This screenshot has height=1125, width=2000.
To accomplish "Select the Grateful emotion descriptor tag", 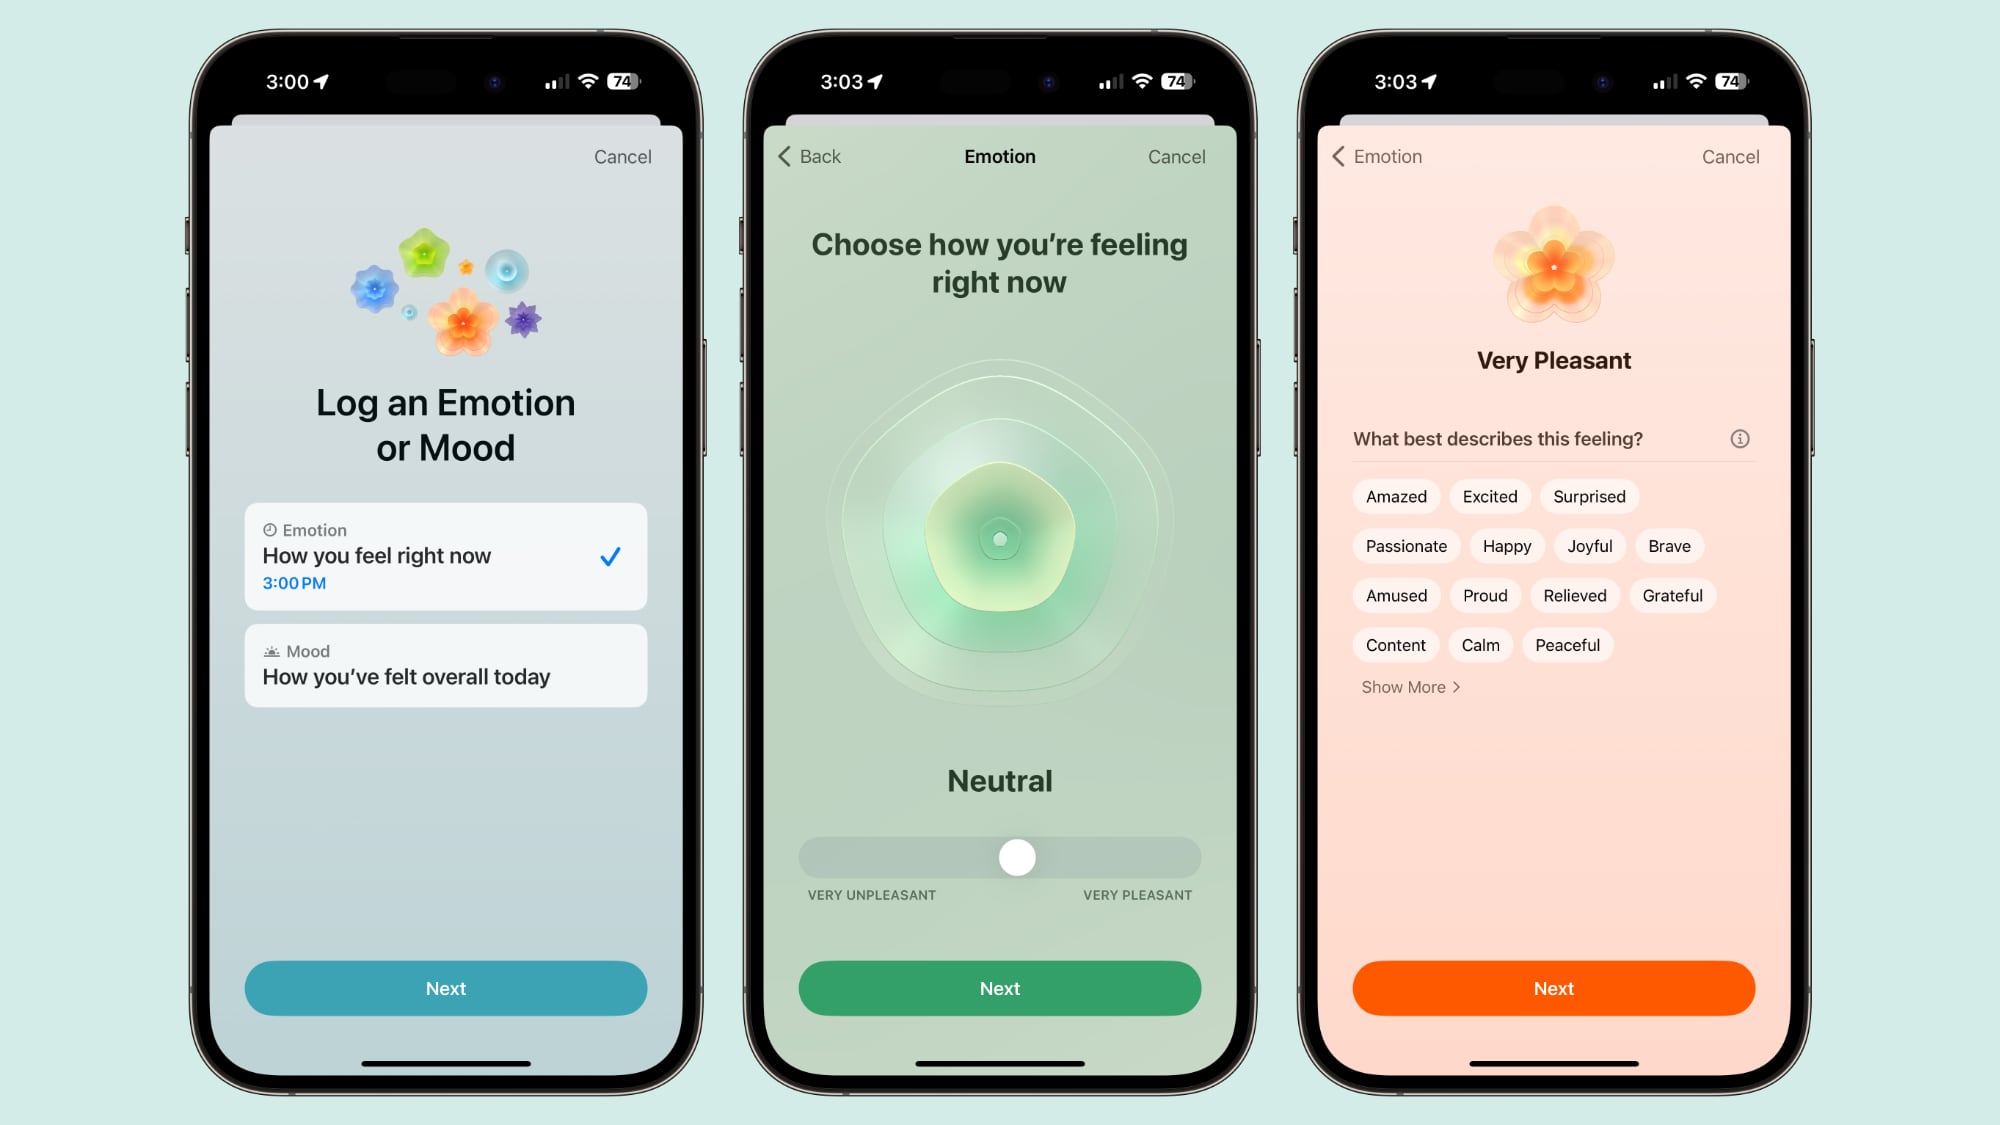I will click(1673, 595).
